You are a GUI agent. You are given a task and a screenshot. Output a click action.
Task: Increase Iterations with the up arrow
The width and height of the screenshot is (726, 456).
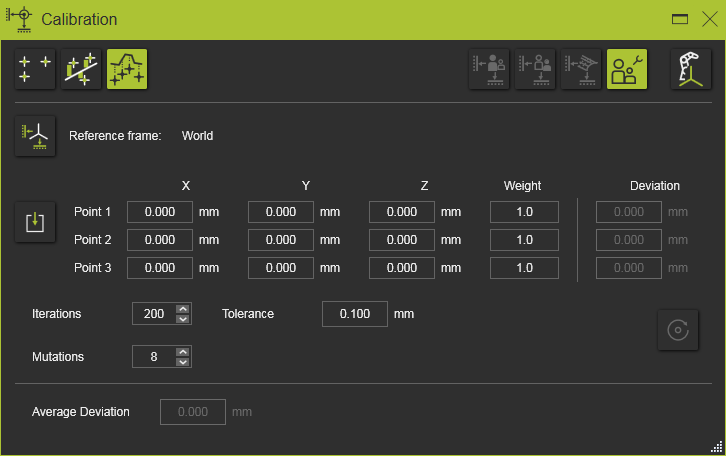[x=182, y=308]
